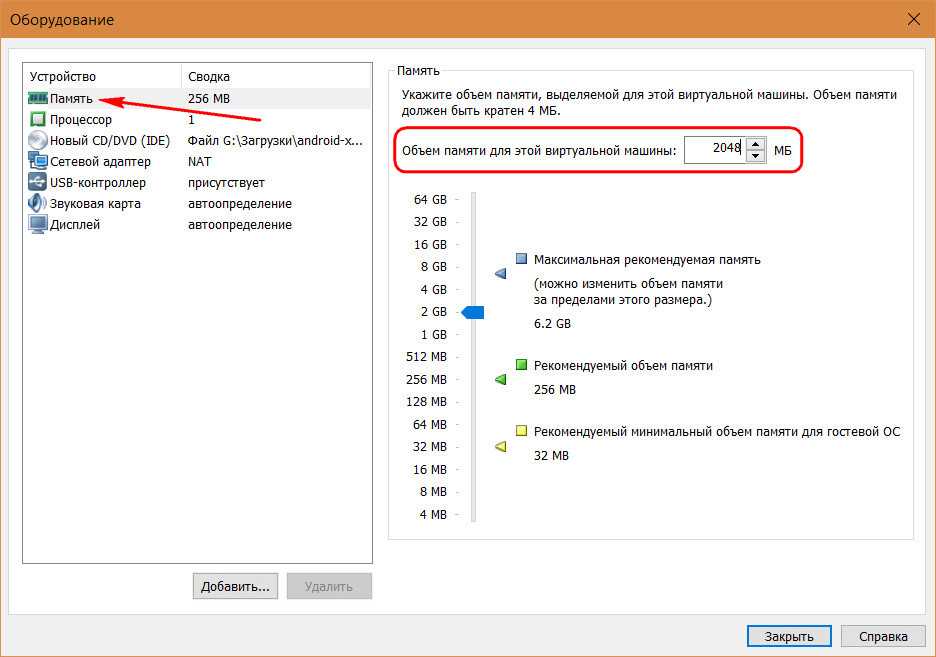The width and height of the screenshot is (936, 657).
Task: Click the Processor (Процессор) chip icon
Action: pos(38,120)
